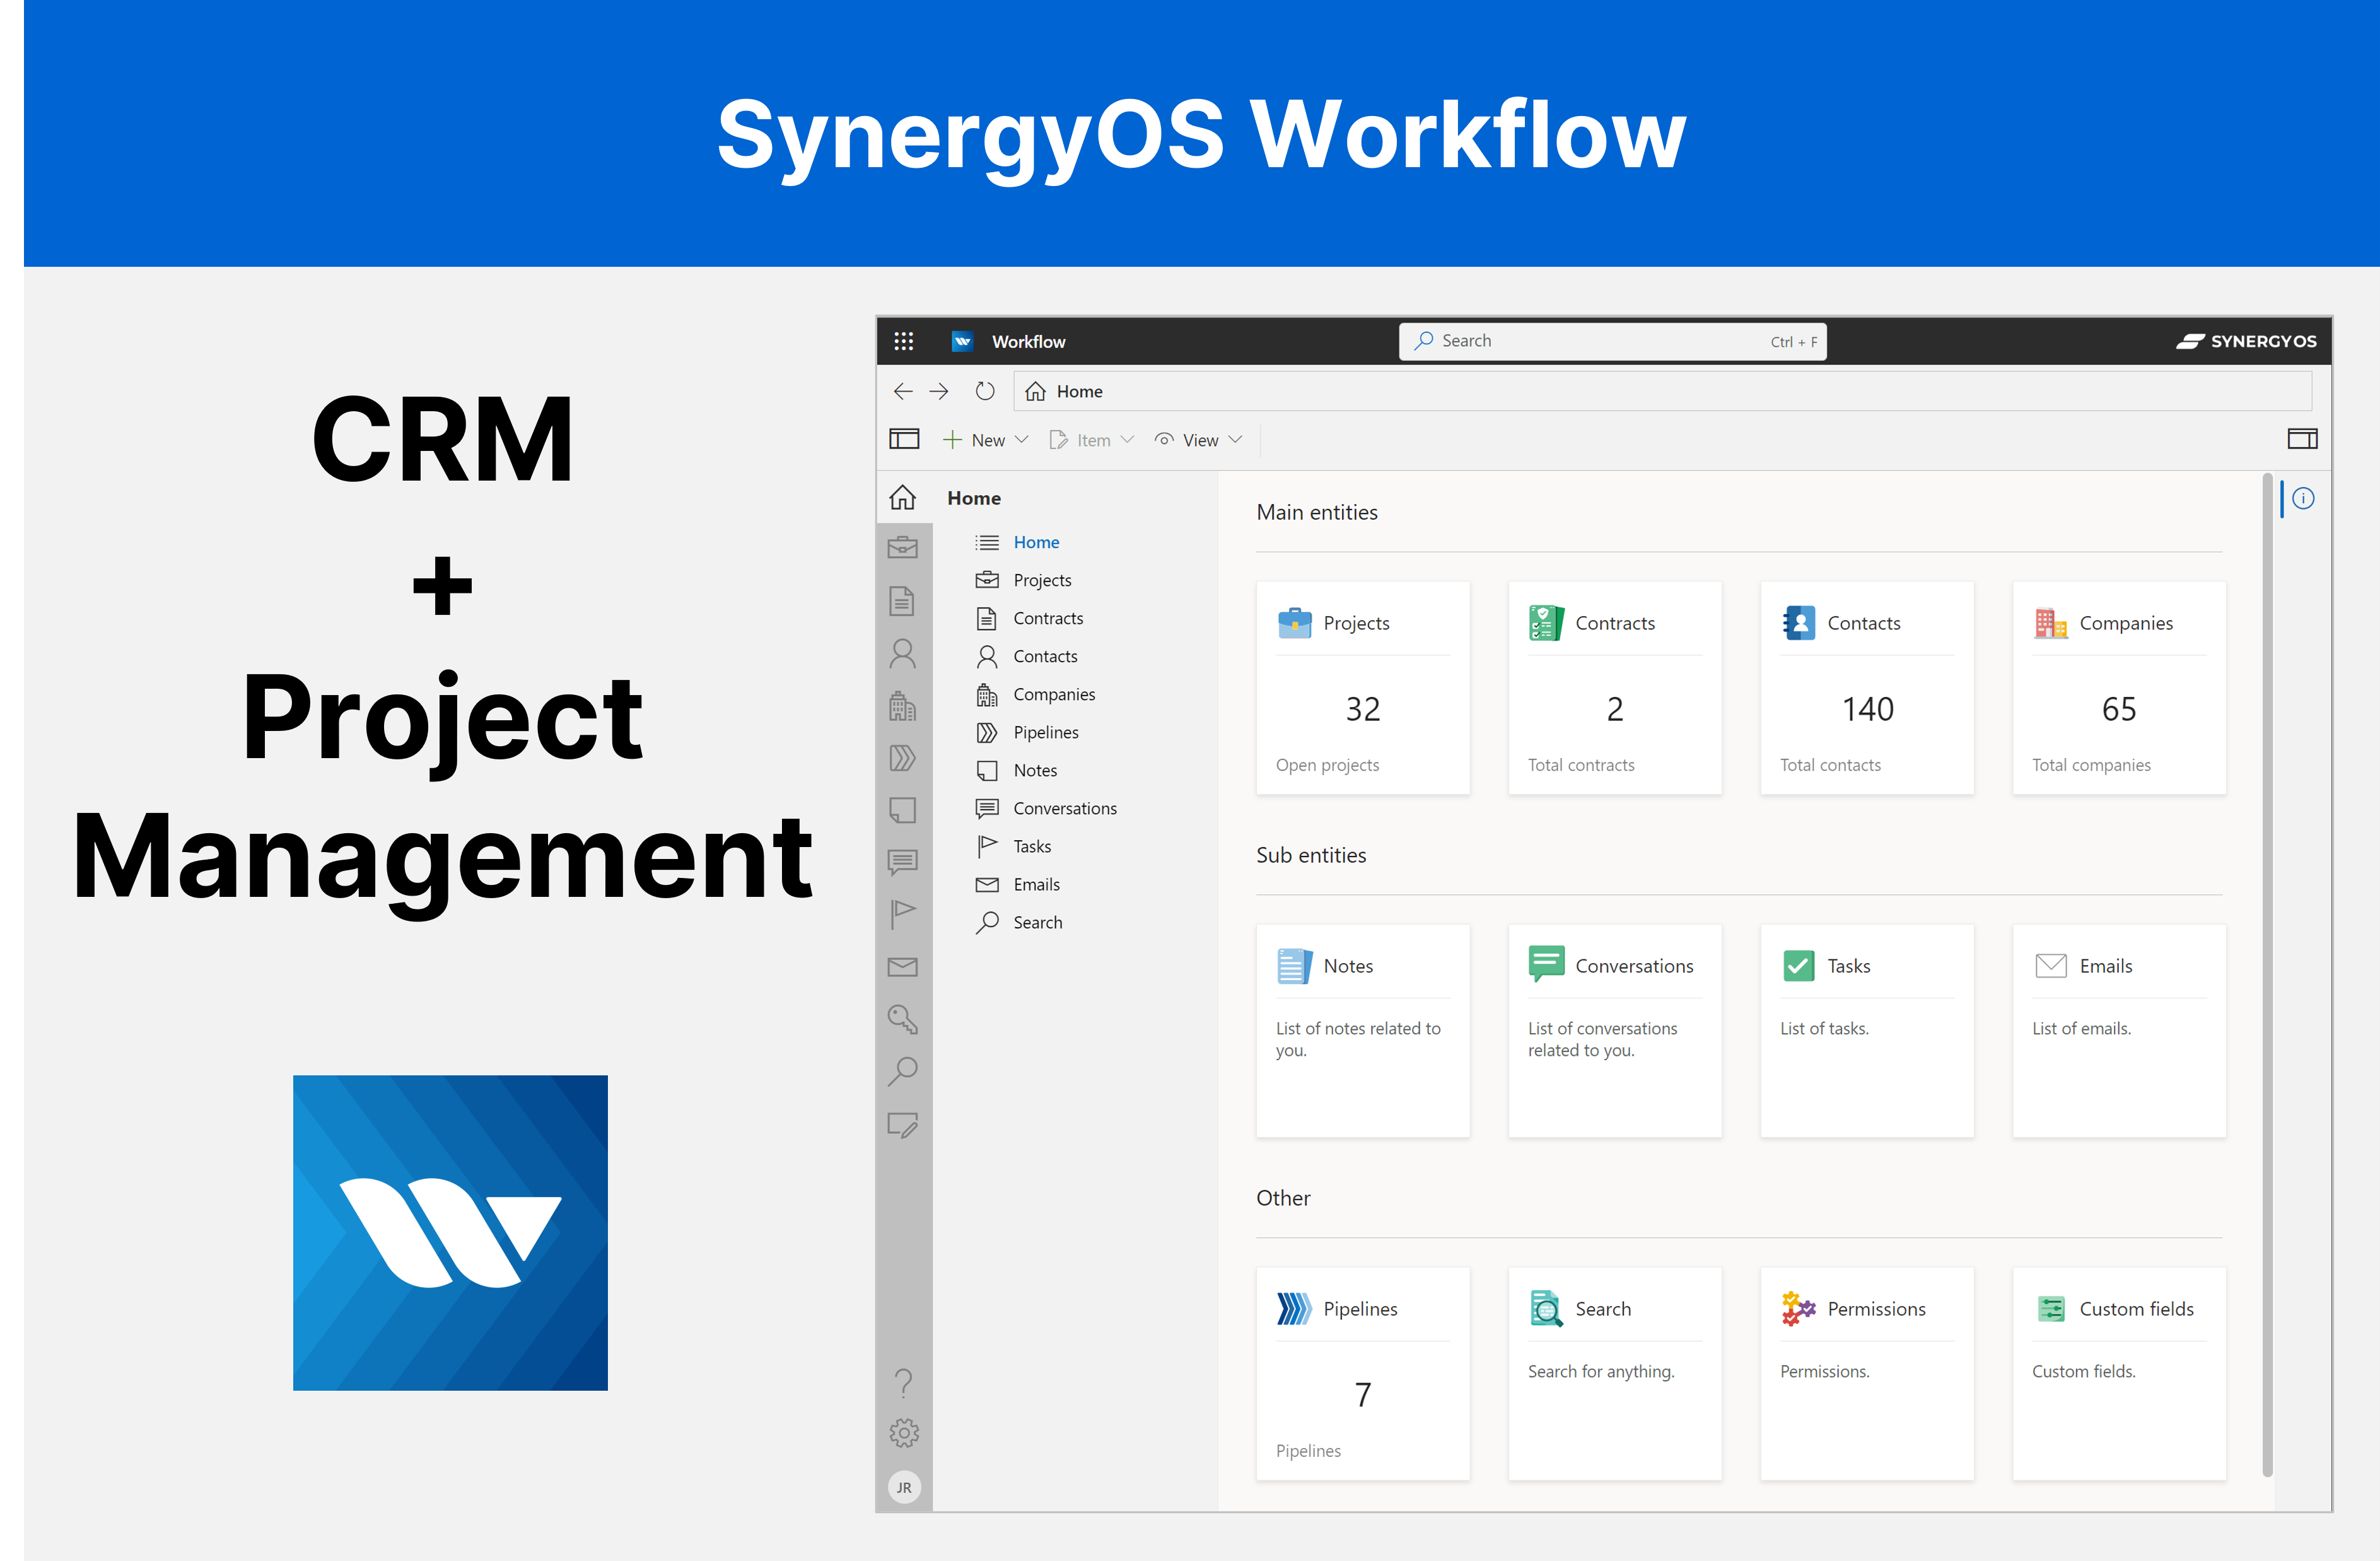Go back with the left arrow
This screenshot has width=2380, height=1561.
click(903, 391)
